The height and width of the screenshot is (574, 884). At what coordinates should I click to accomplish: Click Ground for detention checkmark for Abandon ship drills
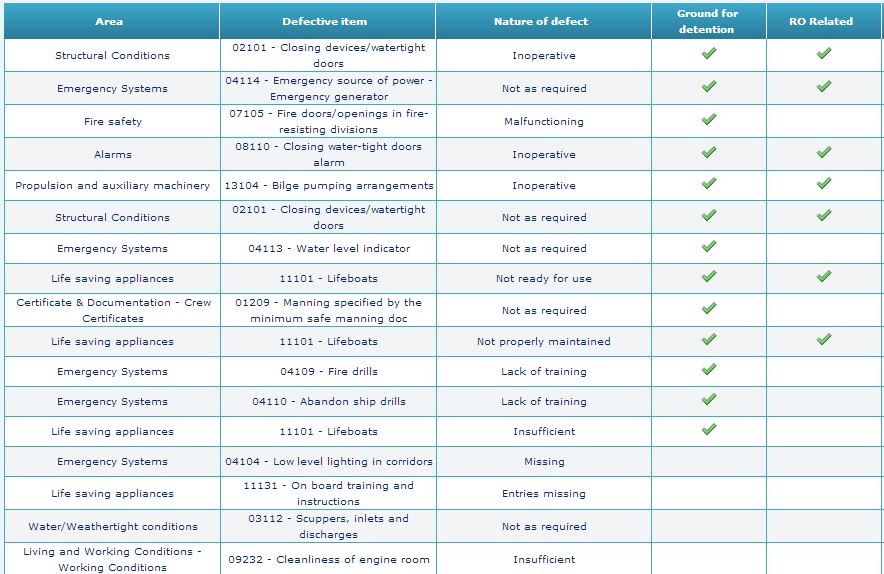pyautogui.click(x=709, y=400)
